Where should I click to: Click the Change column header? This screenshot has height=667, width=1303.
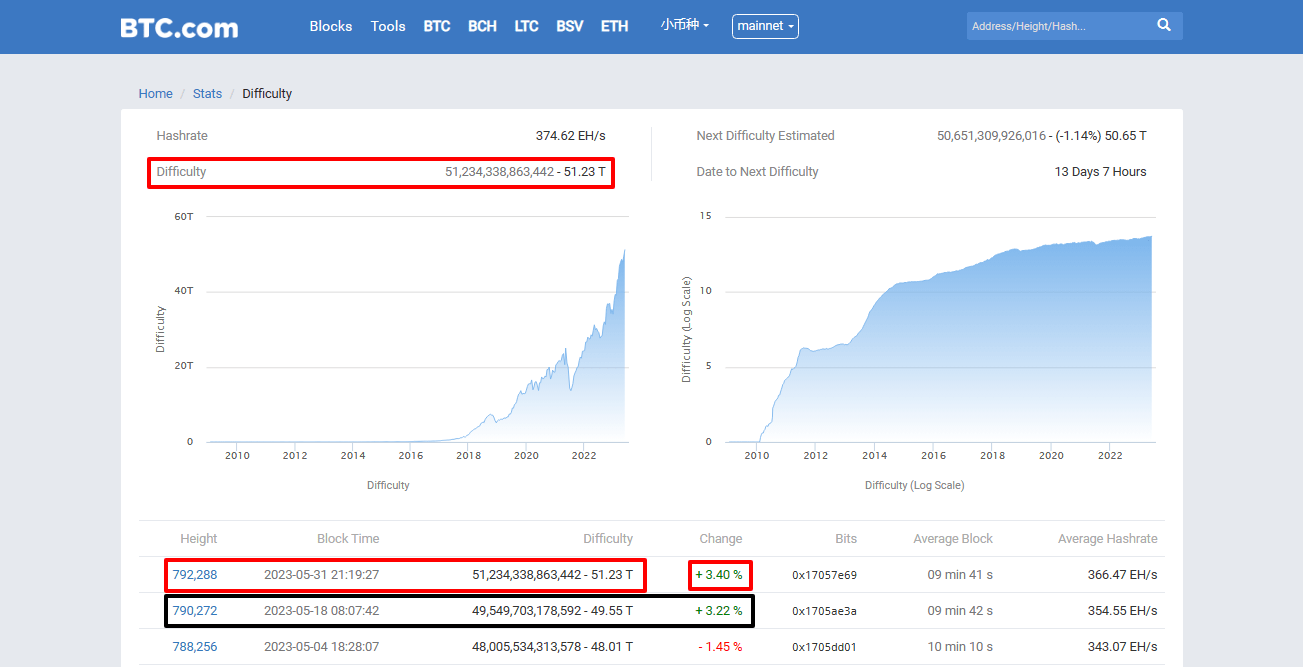pyautogui.click(x=721, y=539)
